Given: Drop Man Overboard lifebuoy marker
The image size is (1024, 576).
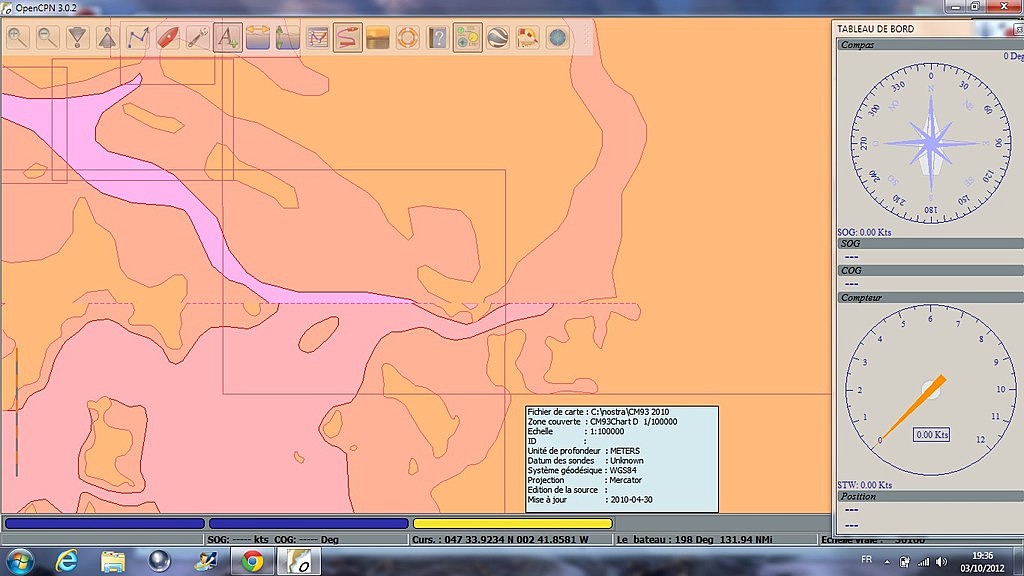Looking at the screenshot, I should tap(408, 37).
